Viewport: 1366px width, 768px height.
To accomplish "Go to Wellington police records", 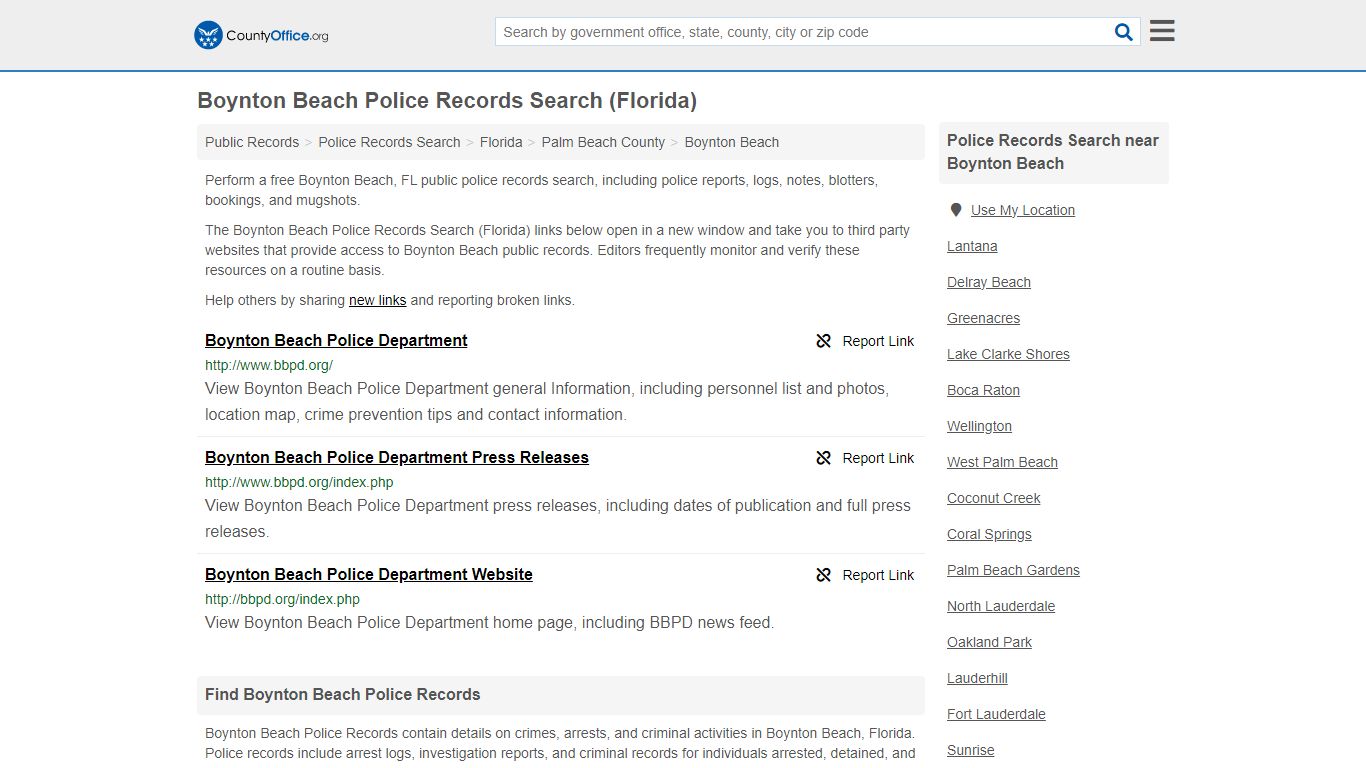I will pyautogui.click(x=980, y=426).
